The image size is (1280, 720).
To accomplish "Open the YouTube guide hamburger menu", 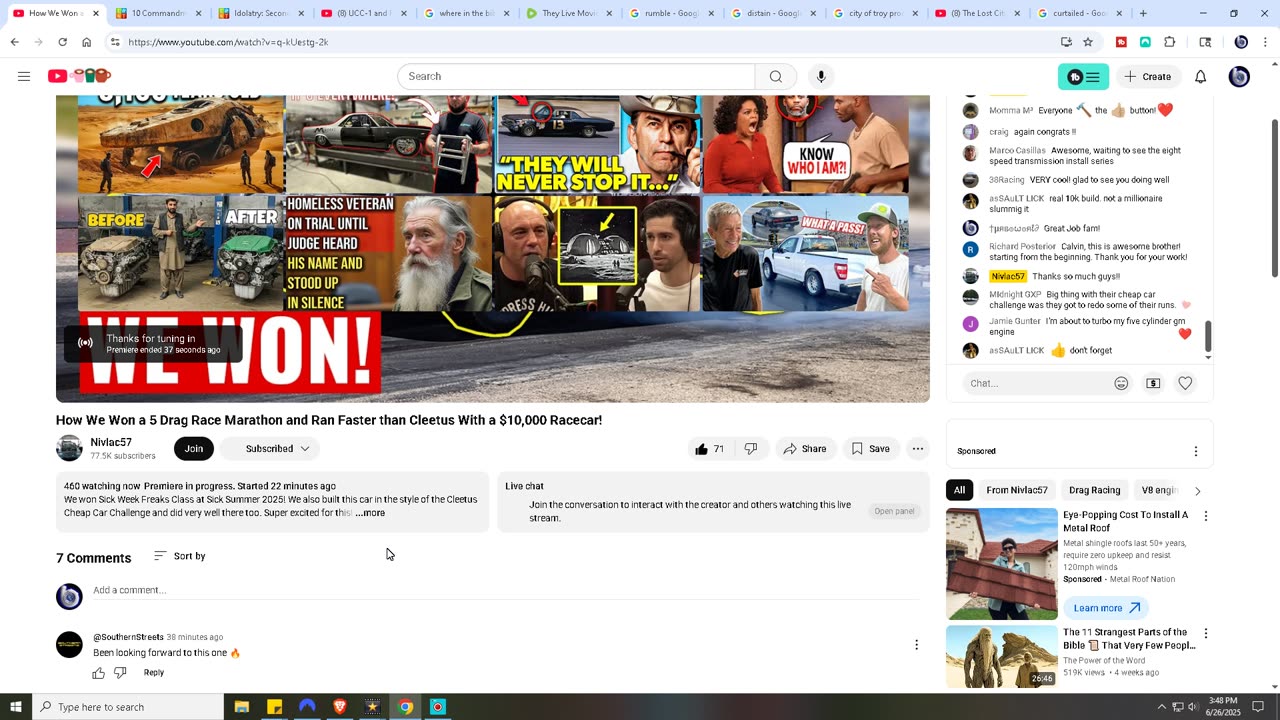I will click(x=24, y=76).
